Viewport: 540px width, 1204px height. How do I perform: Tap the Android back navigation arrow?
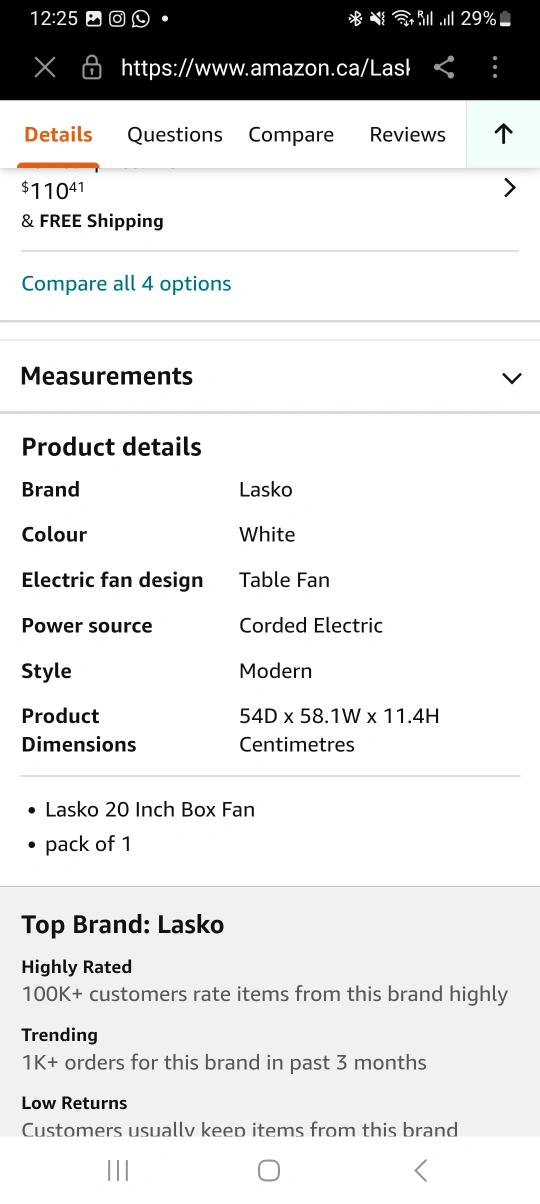click(x=421, y=1170)
